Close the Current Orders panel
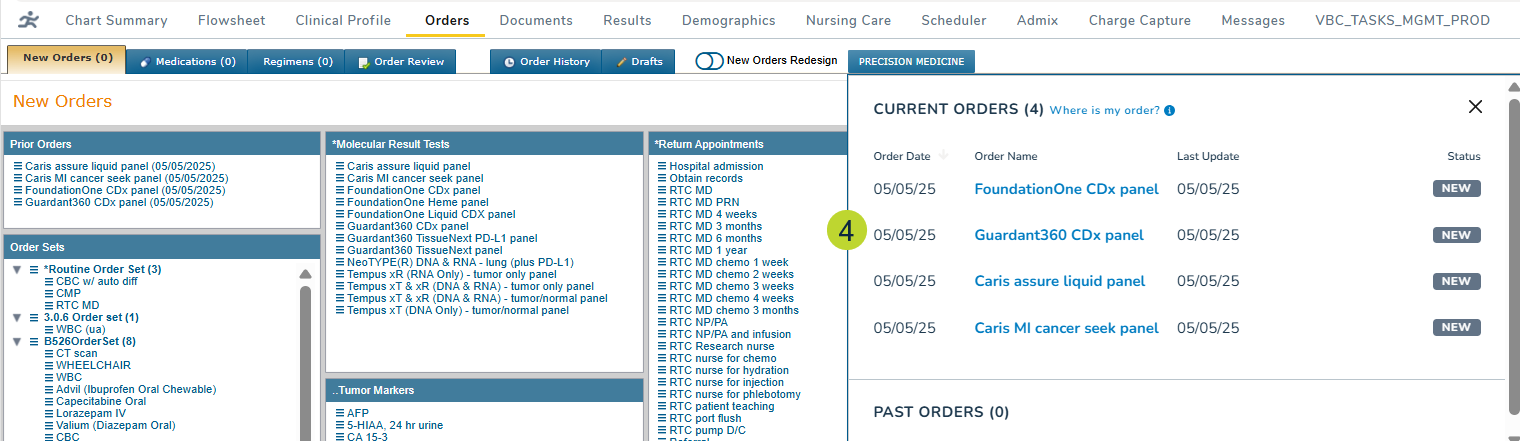This screenshot has width=1520, height=441. [1475, 107]
